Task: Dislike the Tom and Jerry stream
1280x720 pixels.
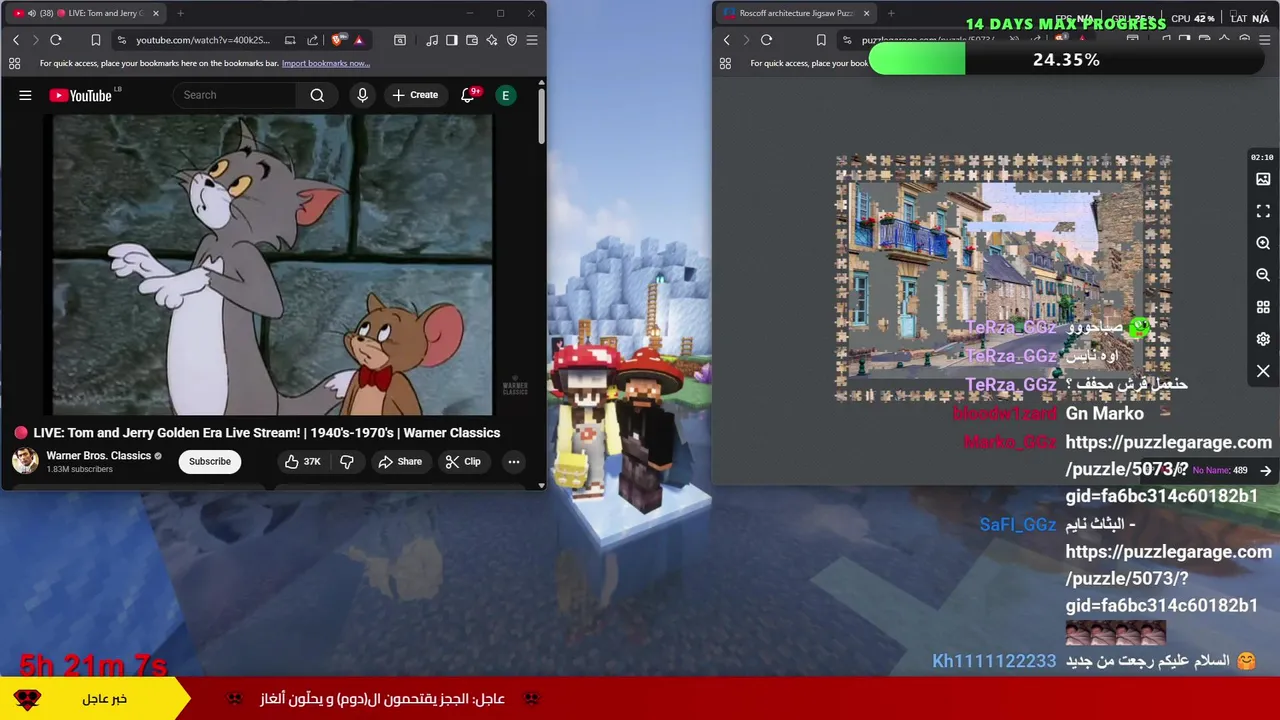Action: coord(347,461)
